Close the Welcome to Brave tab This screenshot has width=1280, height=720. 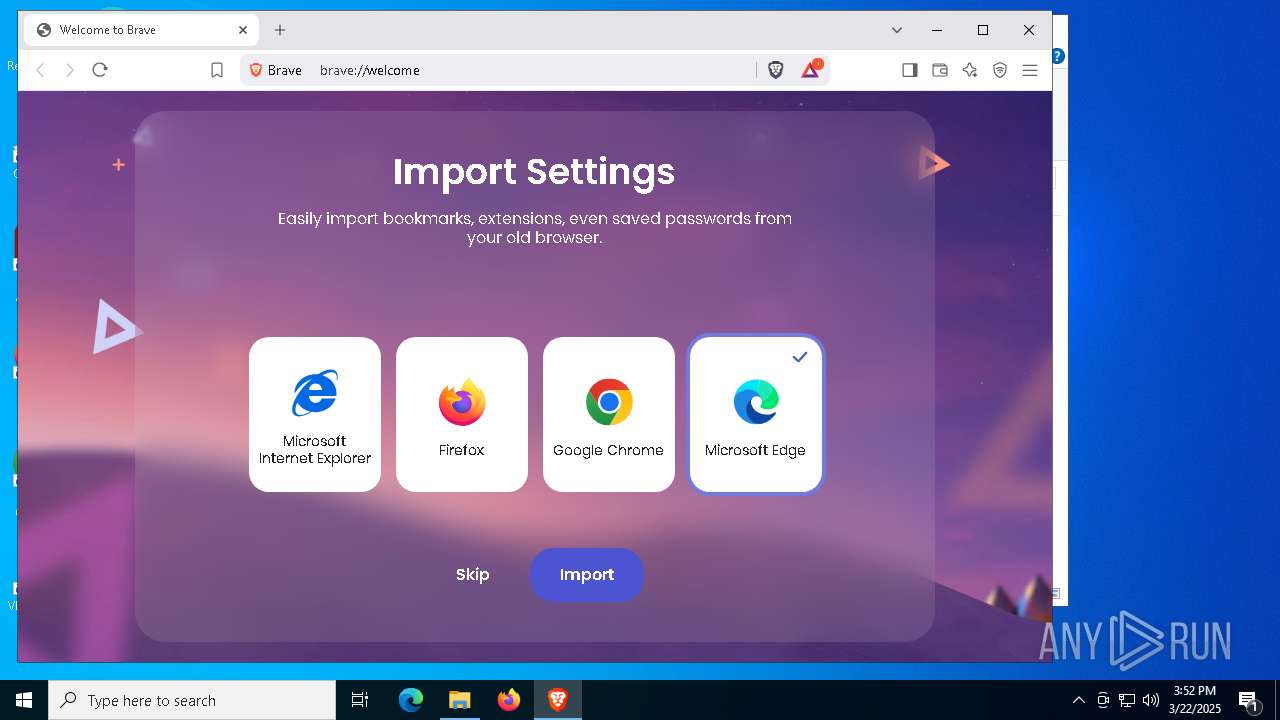(x=243, y=30)
